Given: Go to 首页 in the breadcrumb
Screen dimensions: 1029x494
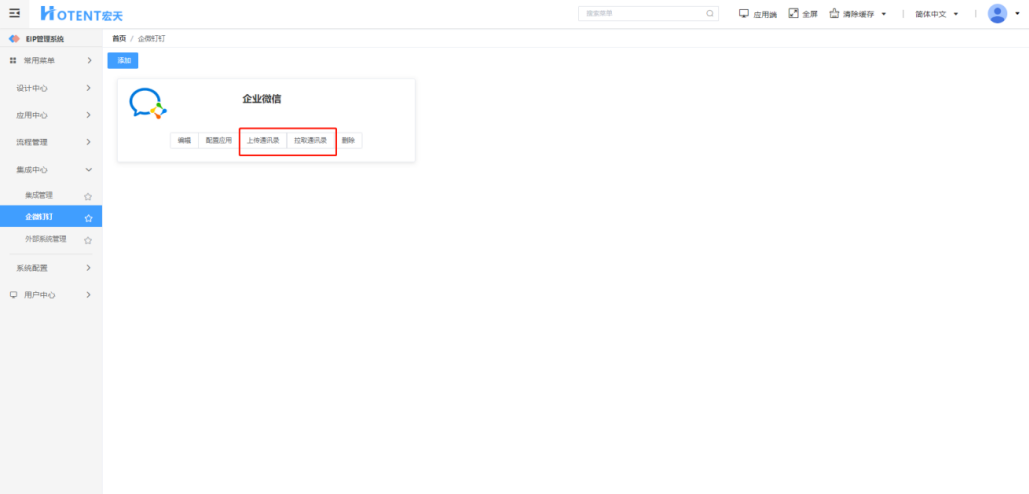Looking at the screenshot, I should pyautogui.click(x=119, y=39).
